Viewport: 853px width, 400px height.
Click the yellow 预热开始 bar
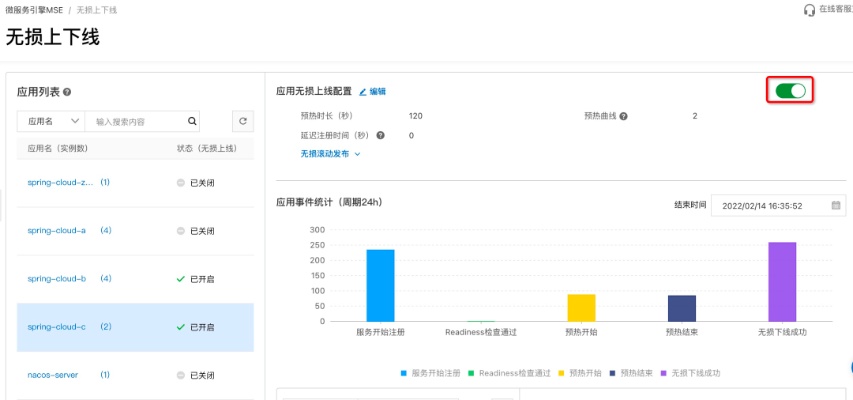(582, 308)
